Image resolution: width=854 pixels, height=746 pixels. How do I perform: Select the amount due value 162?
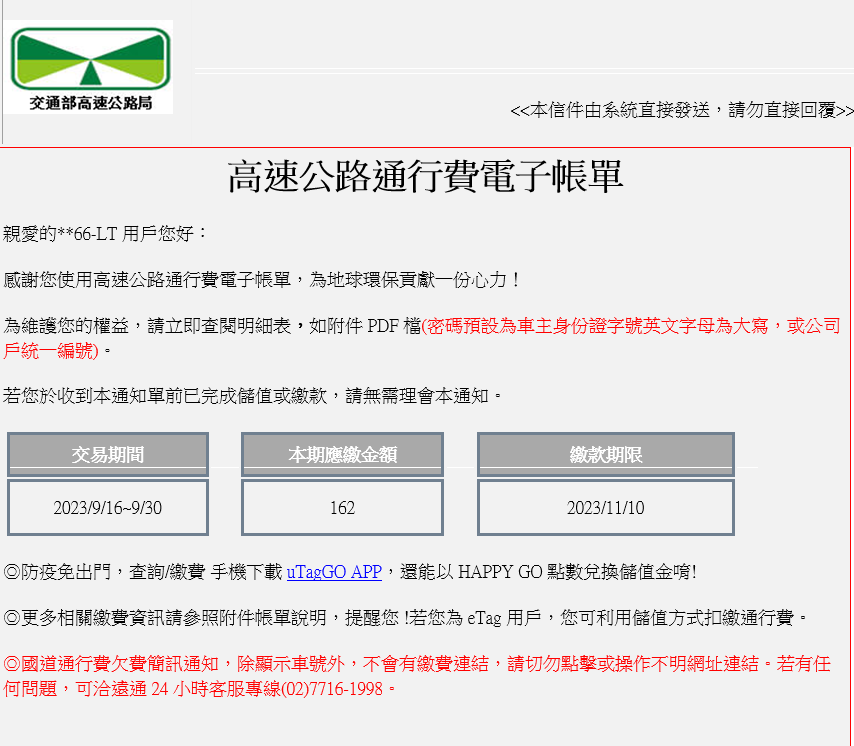tap(343, 507)
